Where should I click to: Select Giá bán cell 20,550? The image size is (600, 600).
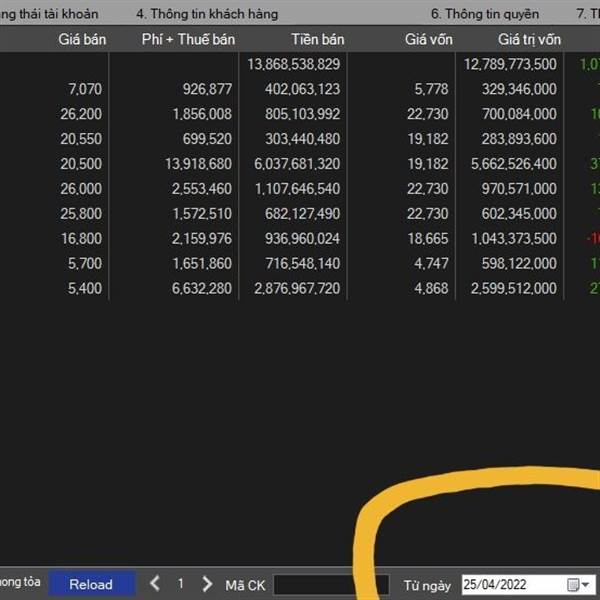[x=81, y=139]
